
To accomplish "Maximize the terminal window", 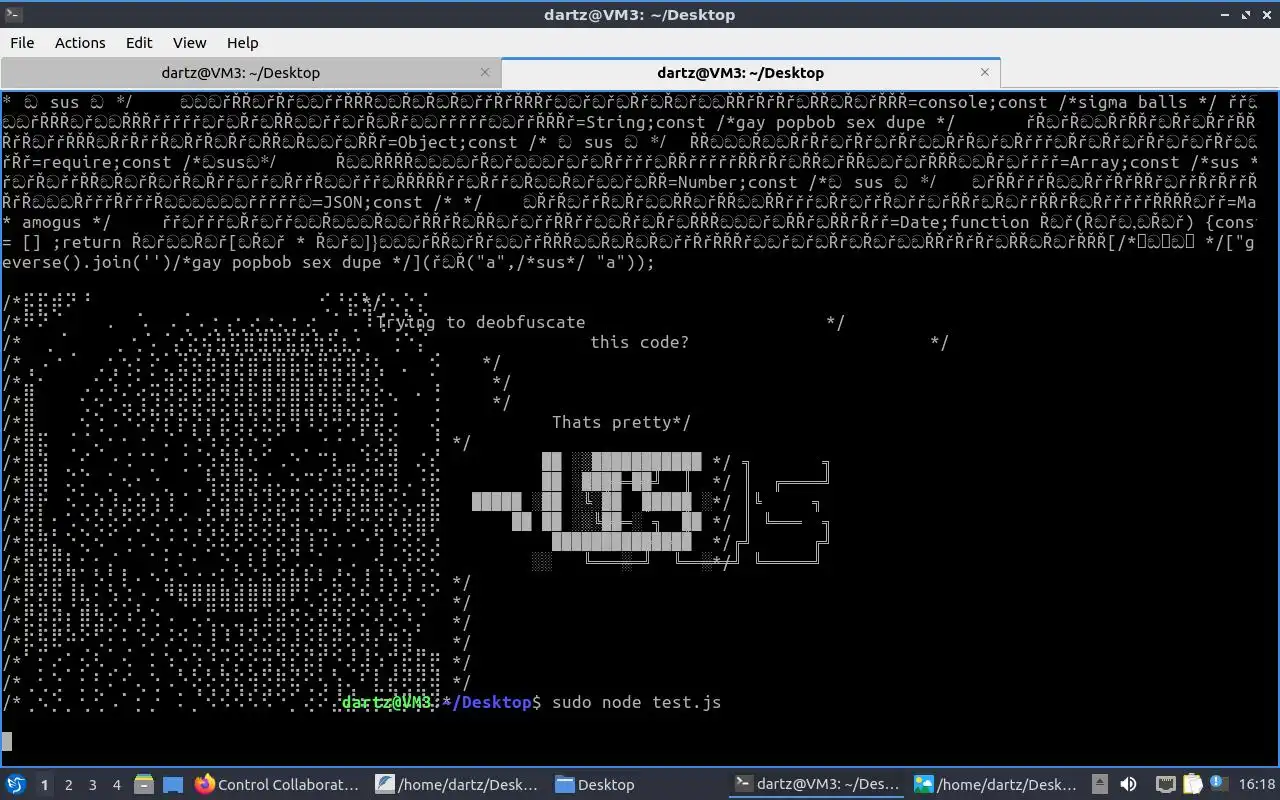I will pos(1247,14).
